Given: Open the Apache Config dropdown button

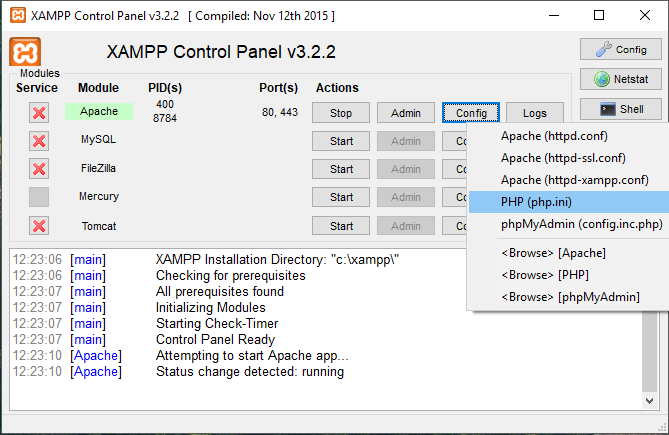Looking at the screenshot, I should click(471, 113).
